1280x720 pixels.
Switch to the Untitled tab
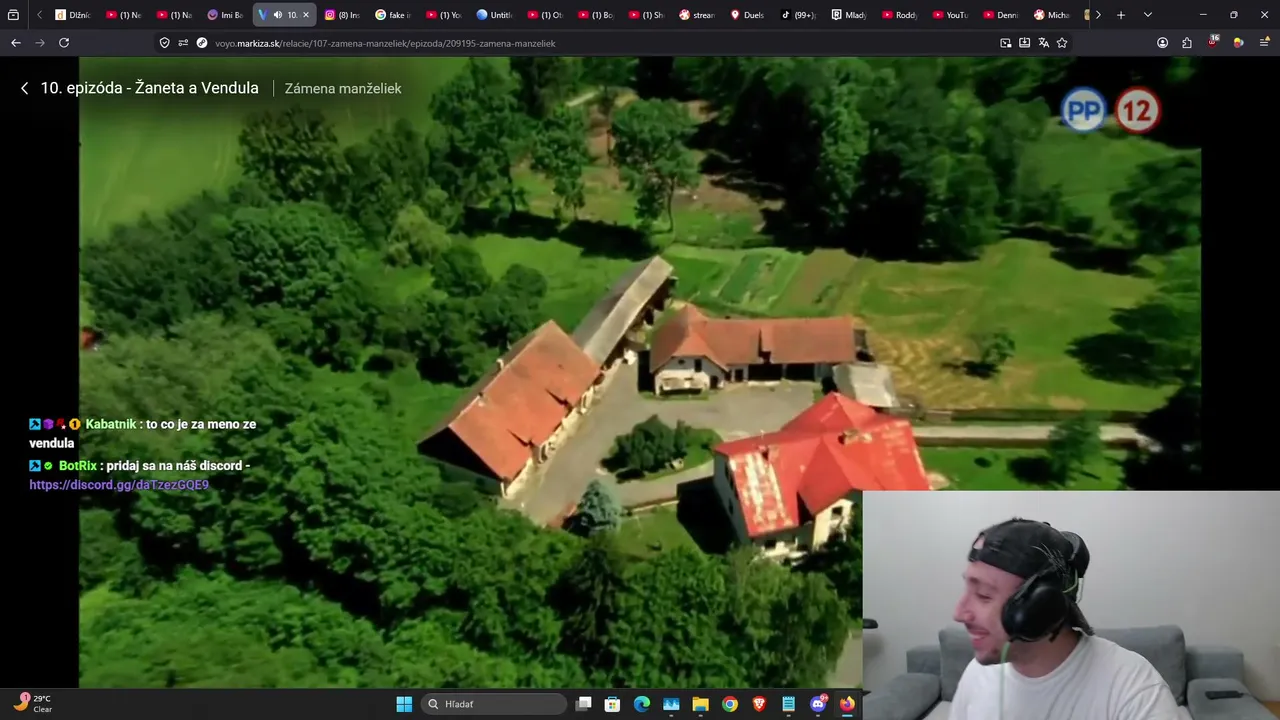[495, 15]
